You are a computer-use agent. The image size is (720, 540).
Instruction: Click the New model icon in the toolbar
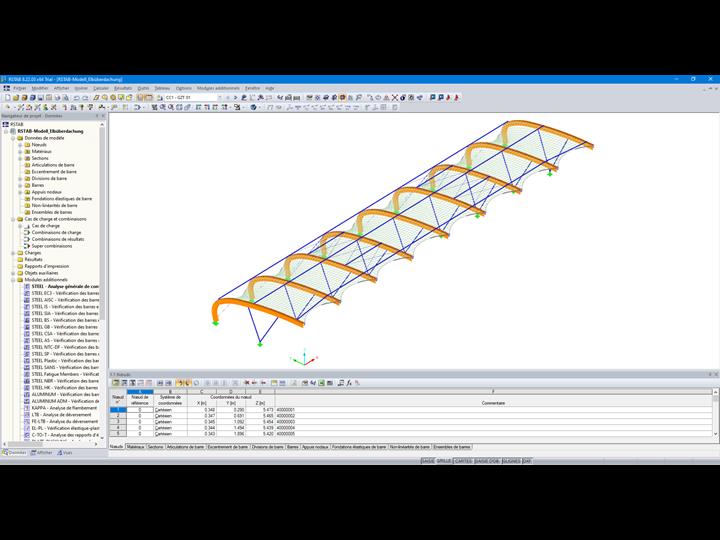(x=8, y=97)
